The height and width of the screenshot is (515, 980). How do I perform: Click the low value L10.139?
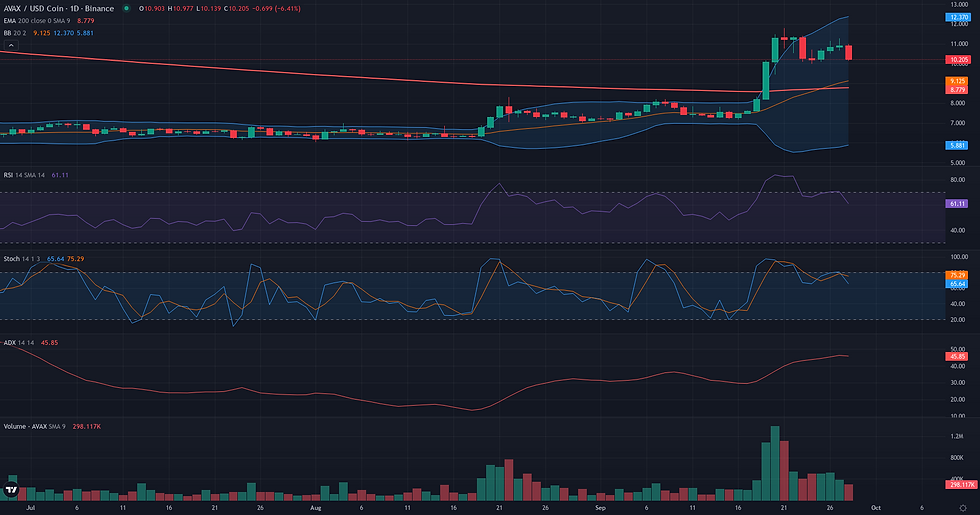click(x=208, y=9)
